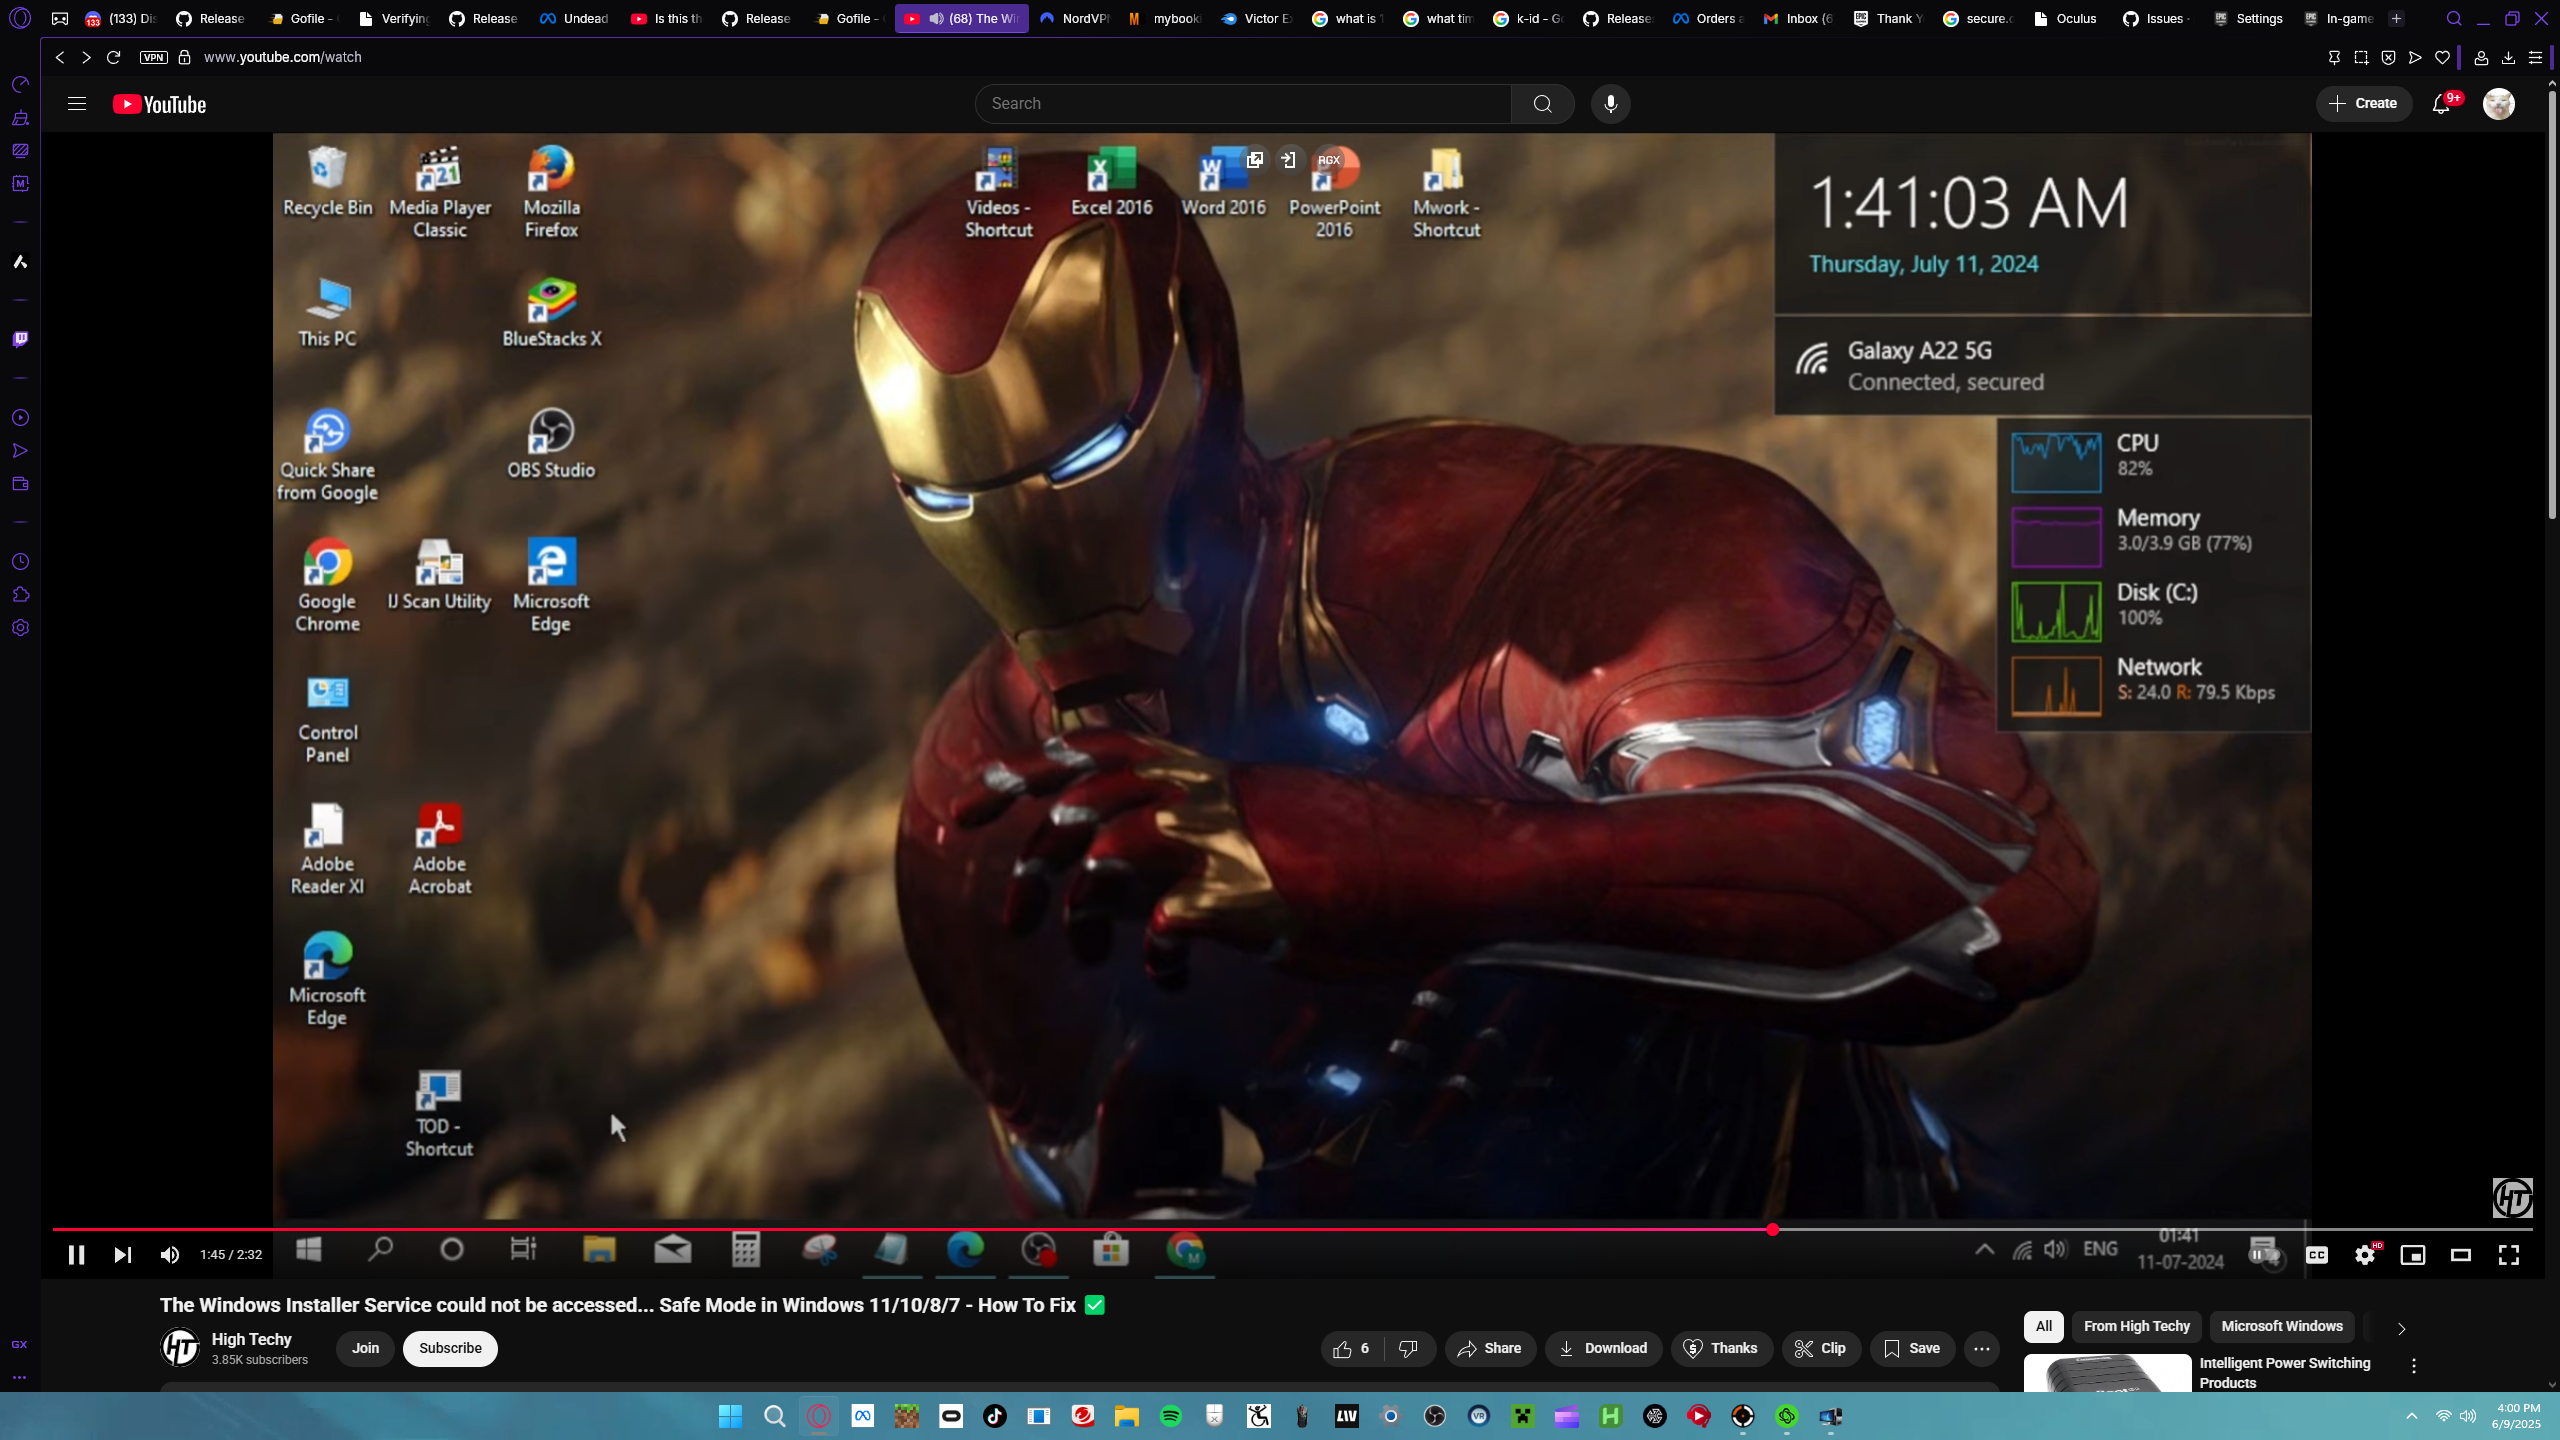Switch to the NordVPN browser tab
The width and height of the screenshot is (2560, 1440).
tap(1076, 18)
